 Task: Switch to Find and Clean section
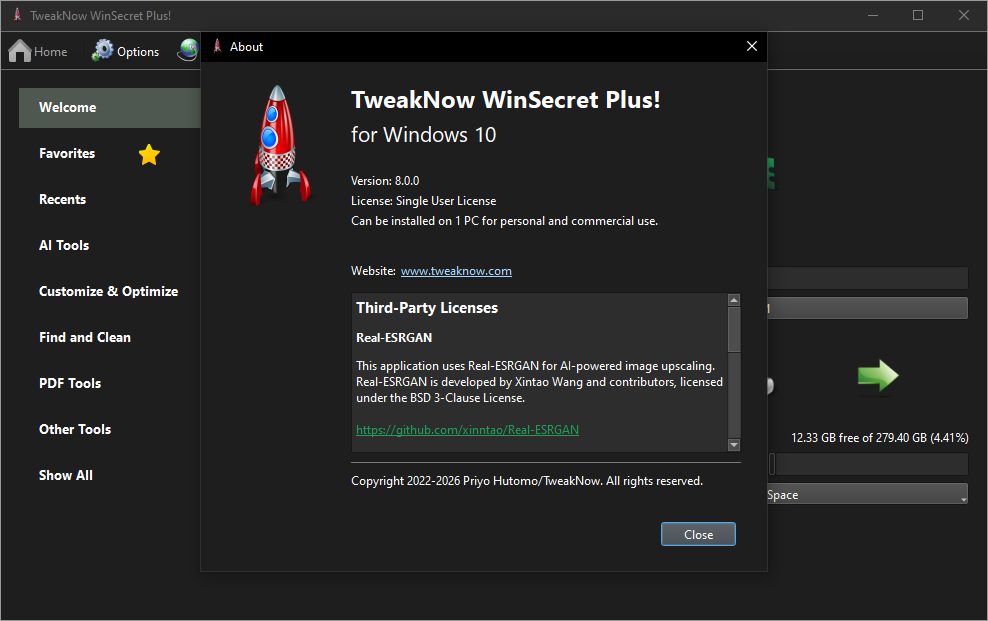(x=85, y=338)
